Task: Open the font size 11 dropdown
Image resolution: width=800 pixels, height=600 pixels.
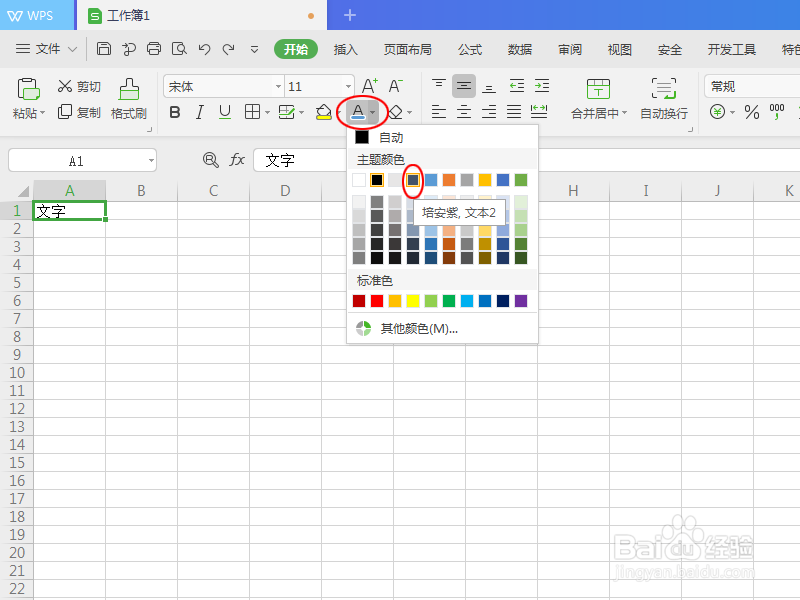Action: 348,86
